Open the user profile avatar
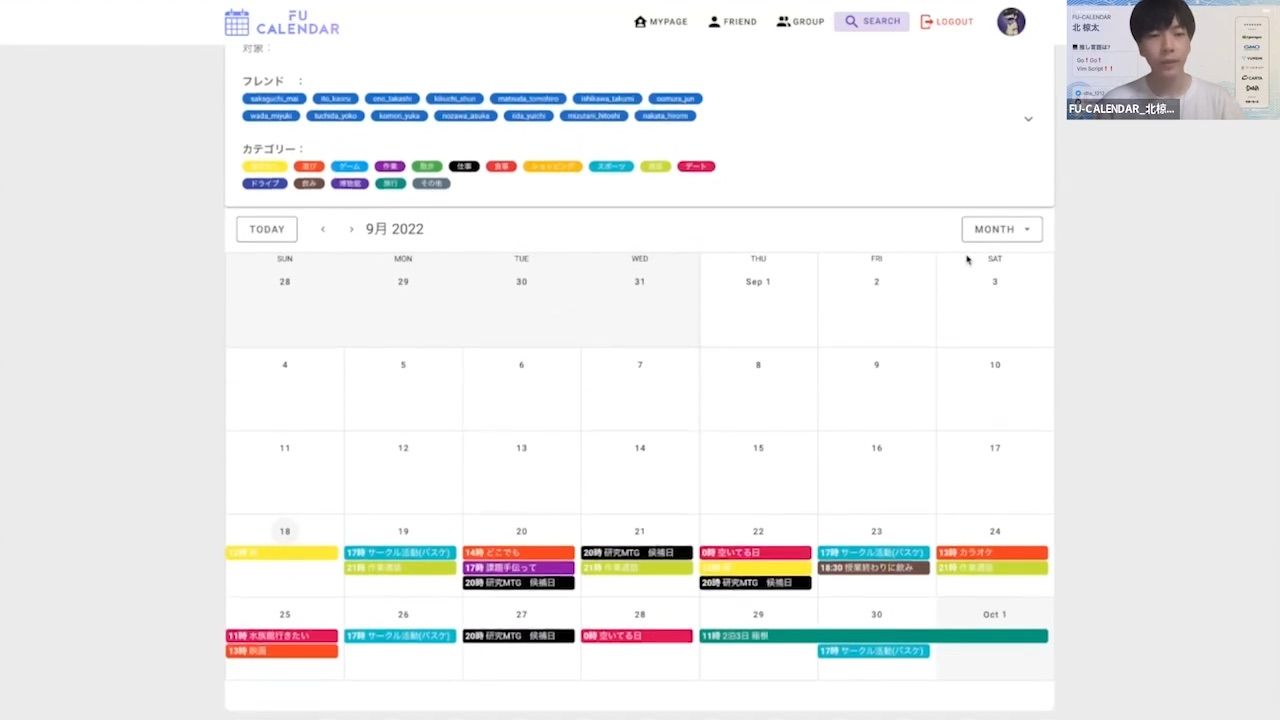Screen dimensions: 1280x720 [1011, 22]
